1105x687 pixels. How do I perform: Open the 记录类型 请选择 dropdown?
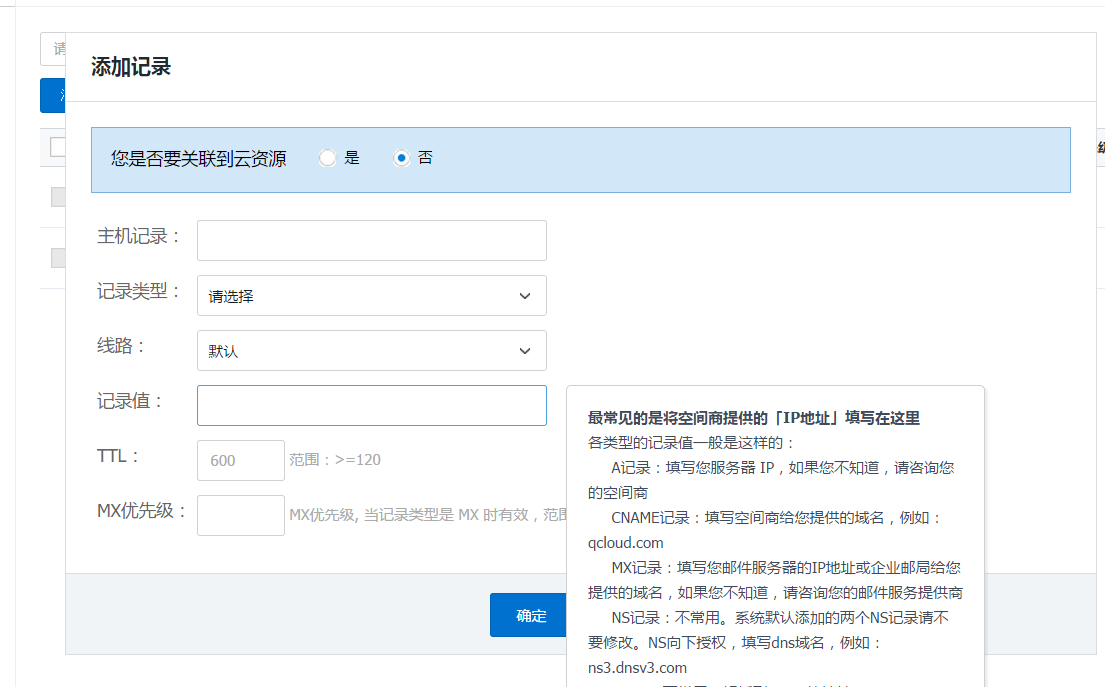click(371, 295)
